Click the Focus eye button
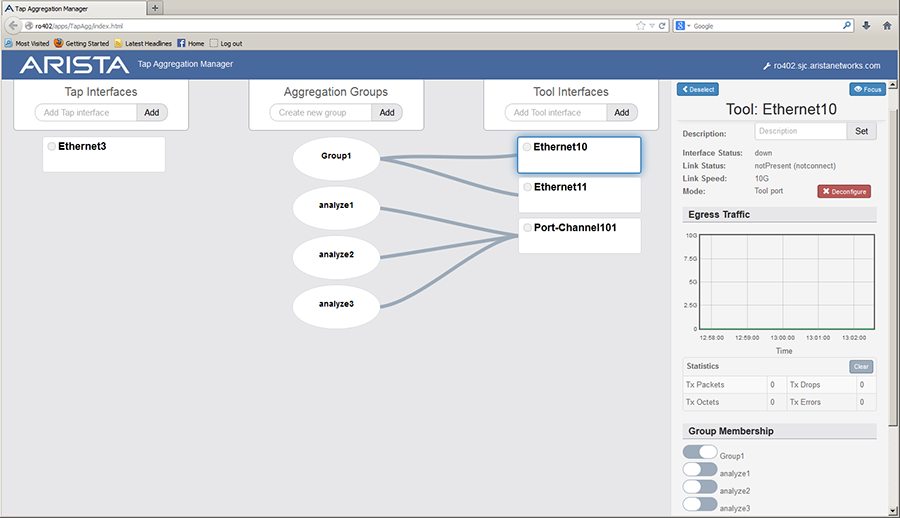 pos(867,89)
